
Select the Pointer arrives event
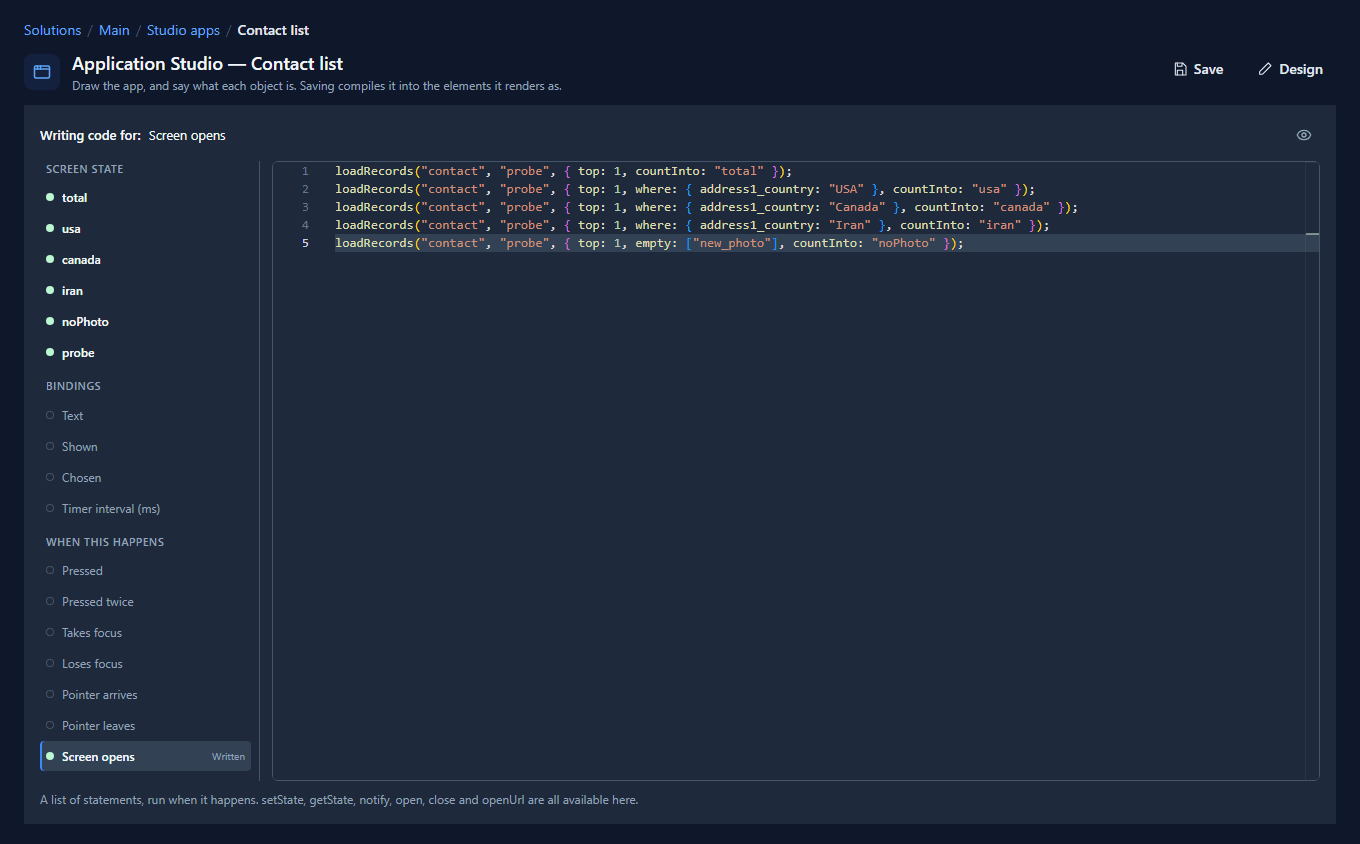[x=145, y=695]
